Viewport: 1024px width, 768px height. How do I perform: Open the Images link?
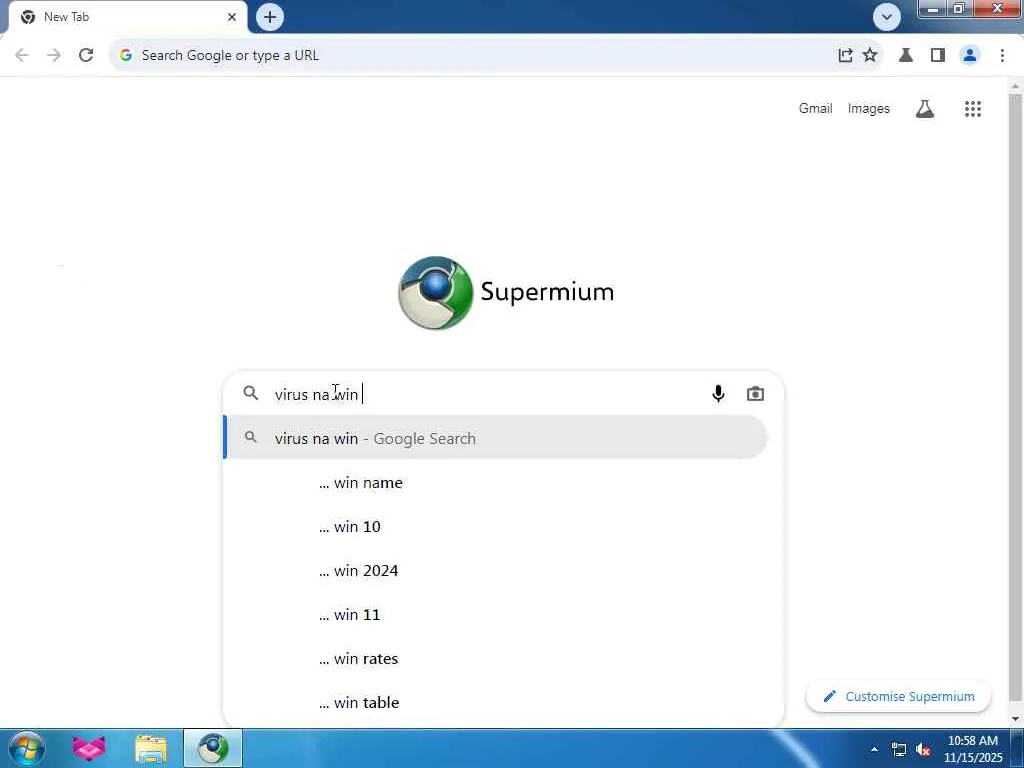(x=869, y=108)
